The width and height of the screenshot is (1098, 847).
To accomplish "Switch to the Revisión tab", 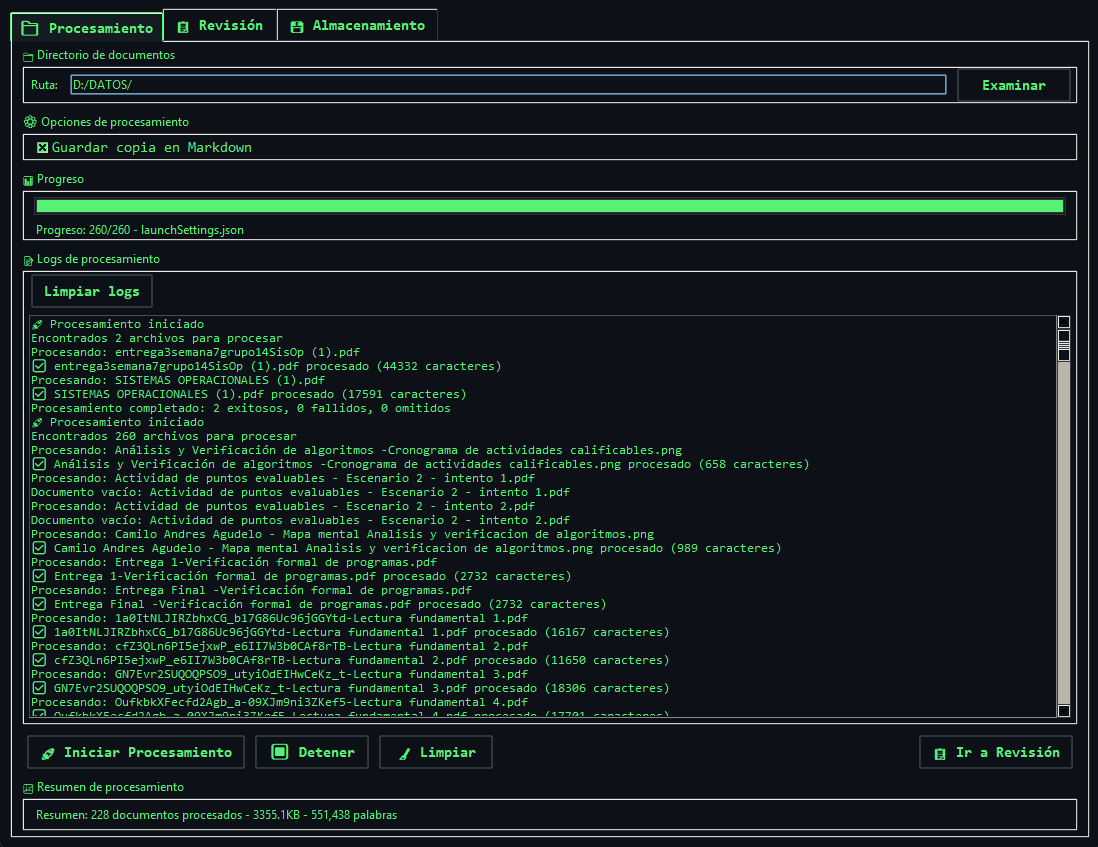I will [220, 26].
